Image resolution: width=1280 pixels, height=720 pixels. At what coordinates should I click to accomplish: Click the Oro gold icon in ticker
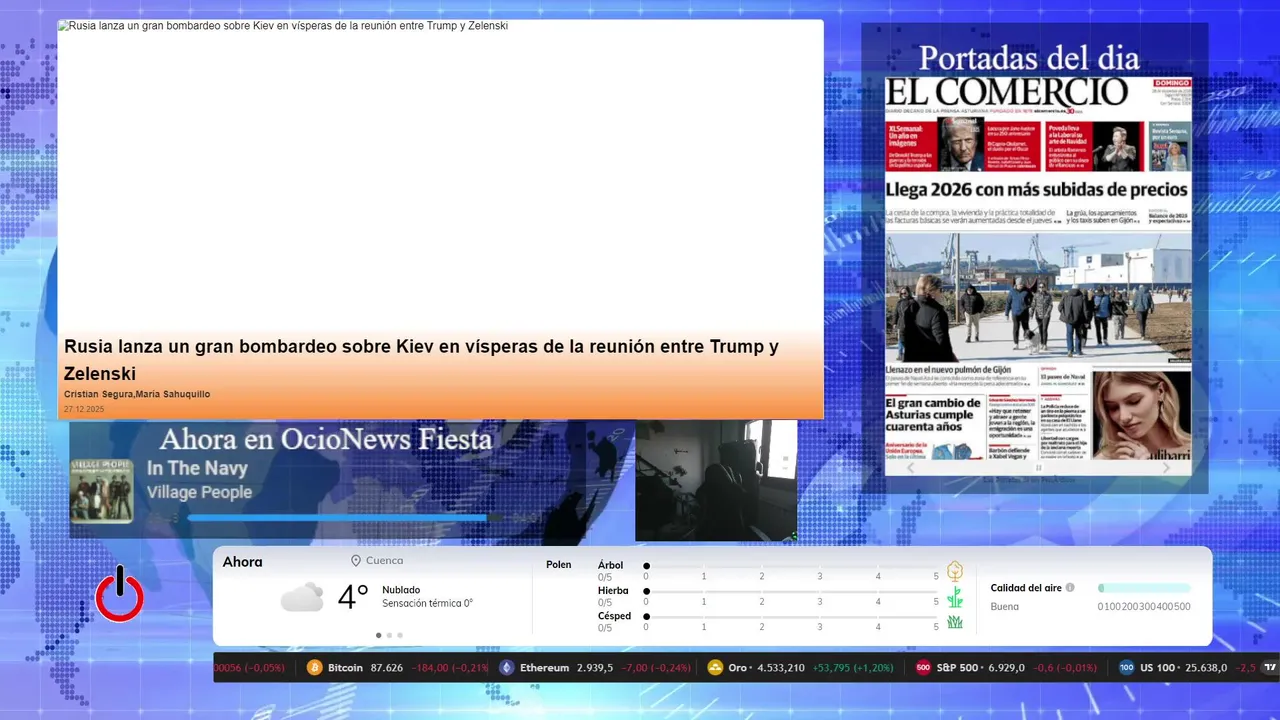click(715, 668)
